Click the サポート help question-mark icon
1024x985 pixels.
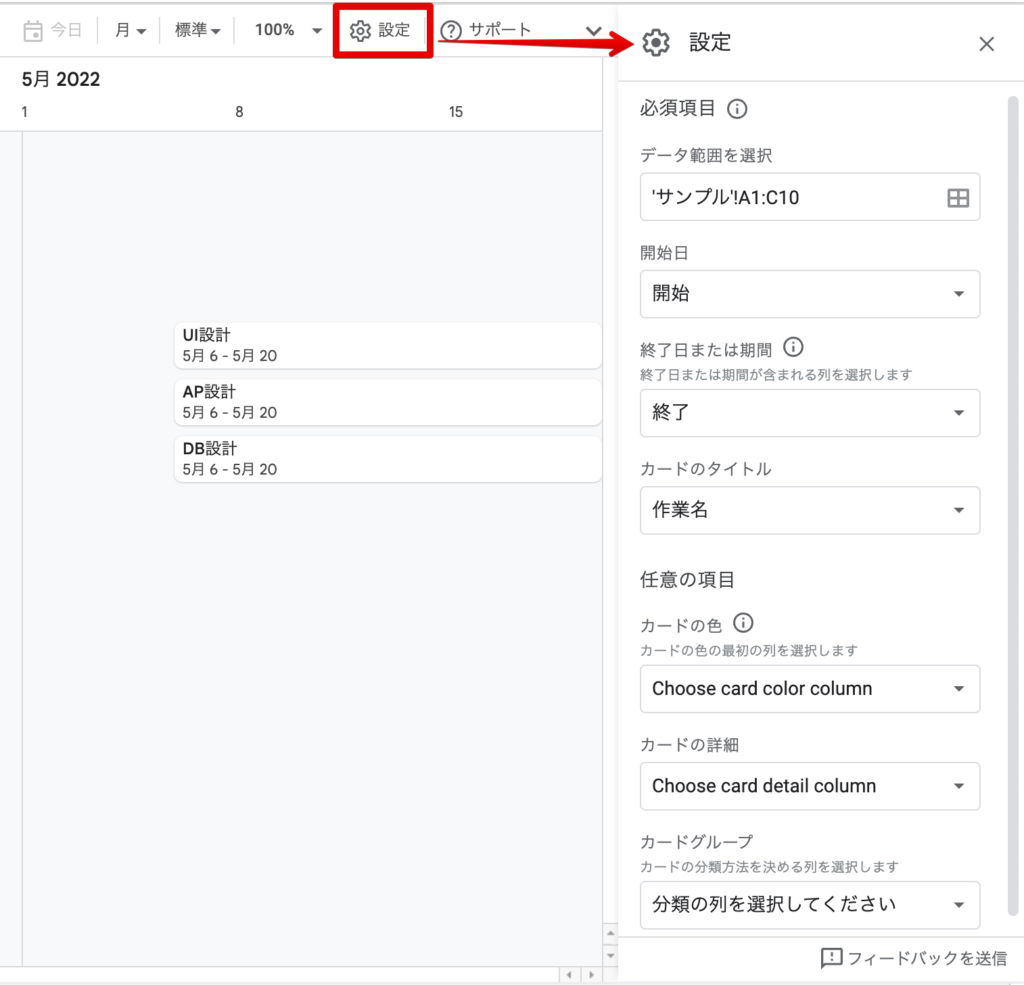451,31
